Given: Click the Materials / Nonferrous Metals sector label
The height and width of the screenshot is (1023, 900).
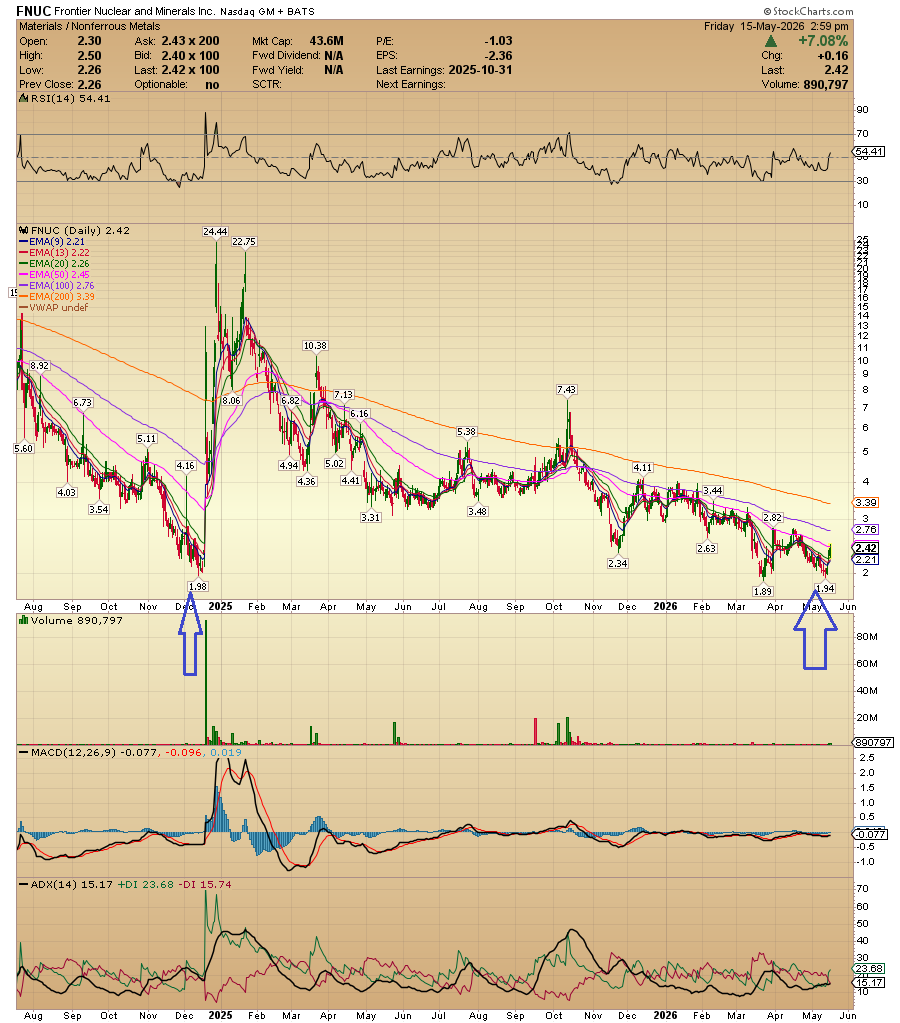Looking at the screenshot, I should tap(89, 26).
